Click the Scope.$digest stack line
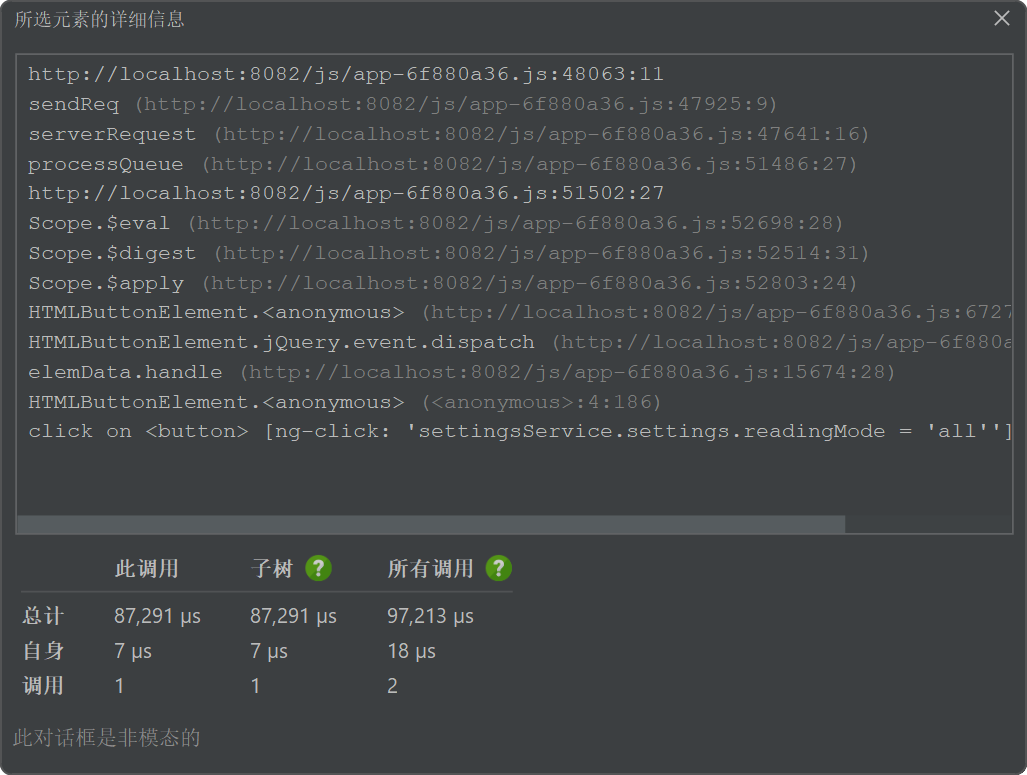 (x=448, y=253)
